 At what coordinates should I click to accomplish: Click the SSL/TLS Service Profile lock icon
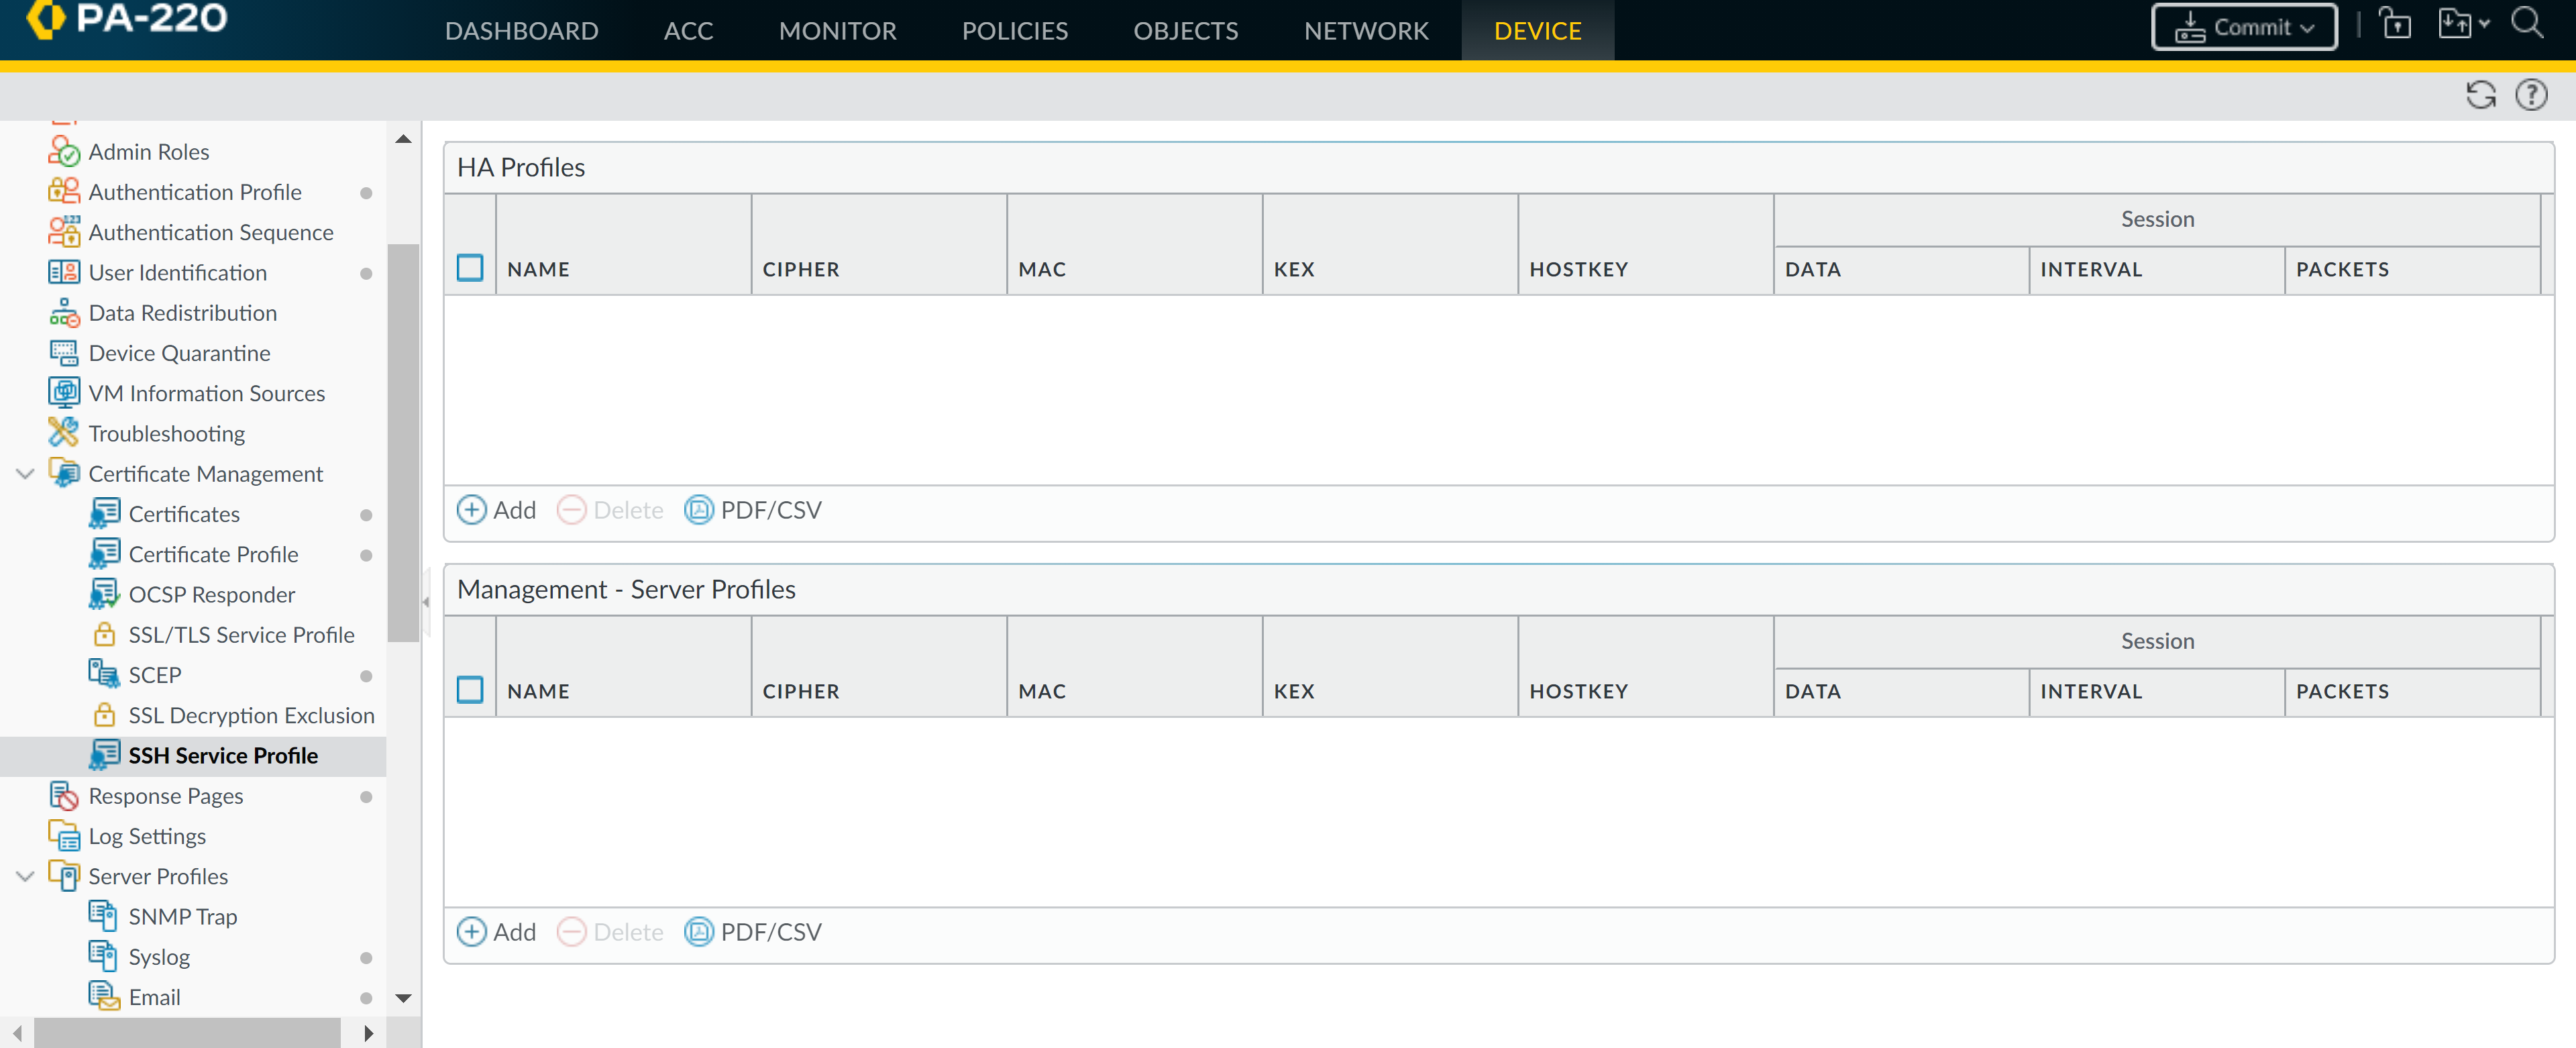point(104,634)
